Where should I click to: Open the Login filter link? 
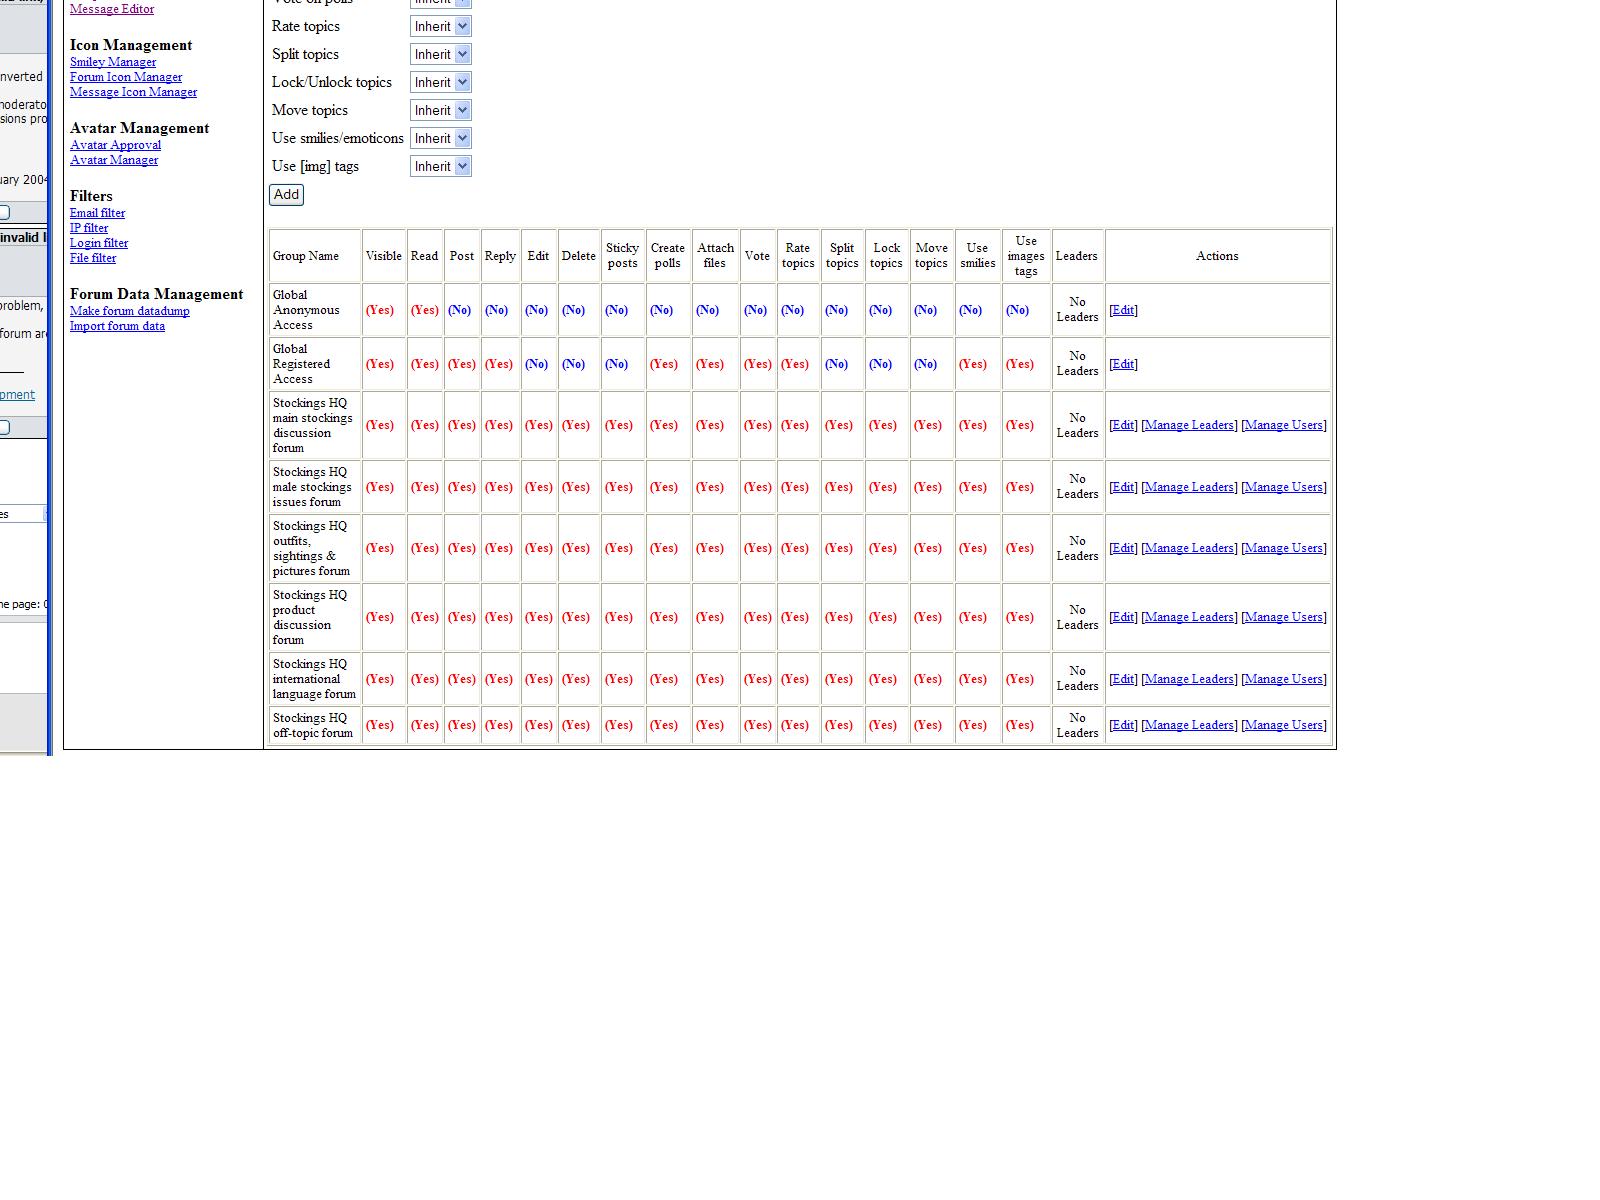pyautogui.click(x=99, y=243)
